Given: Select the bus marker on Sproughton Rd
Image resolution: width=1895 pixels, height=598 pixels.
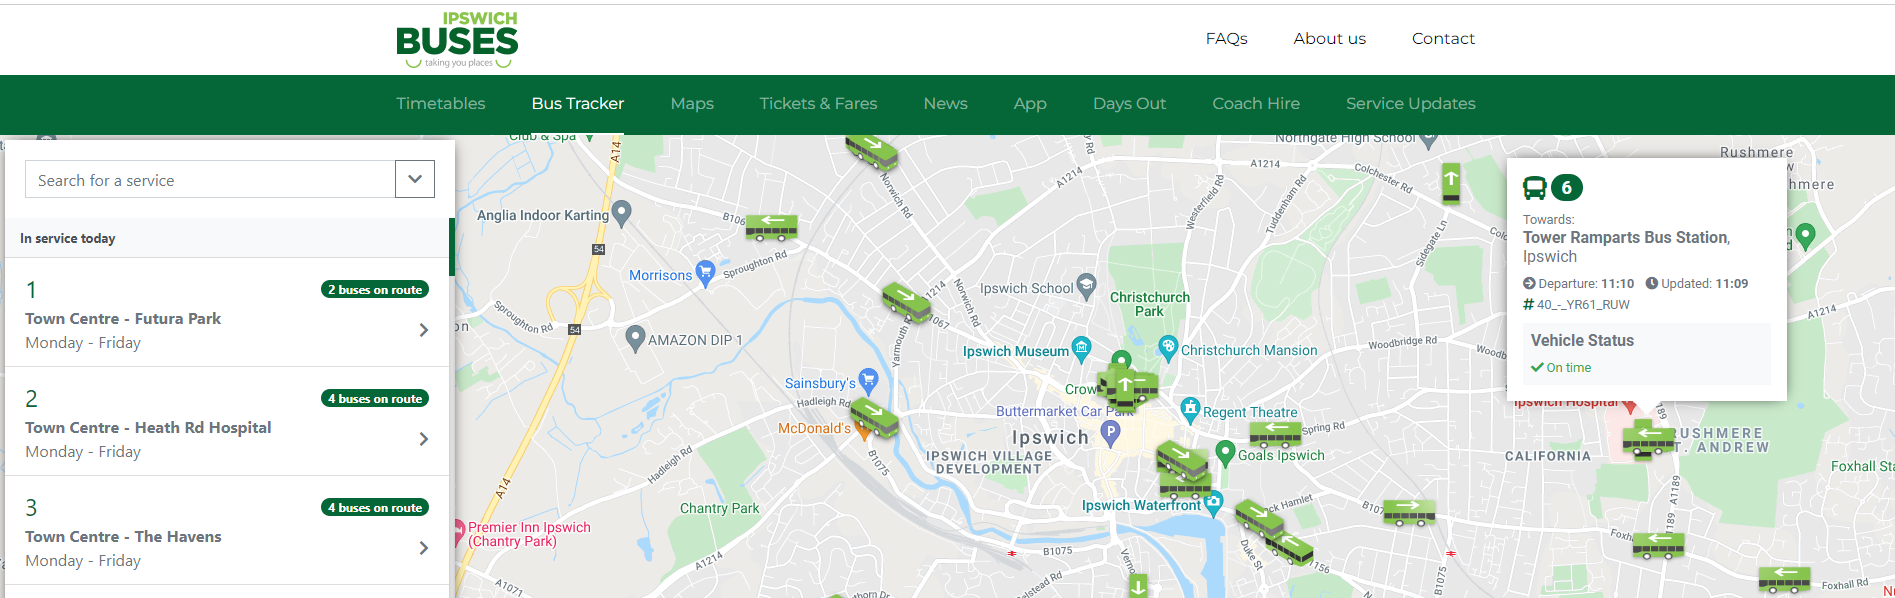Looking at the screenshot, I should [x=771, y=228].
